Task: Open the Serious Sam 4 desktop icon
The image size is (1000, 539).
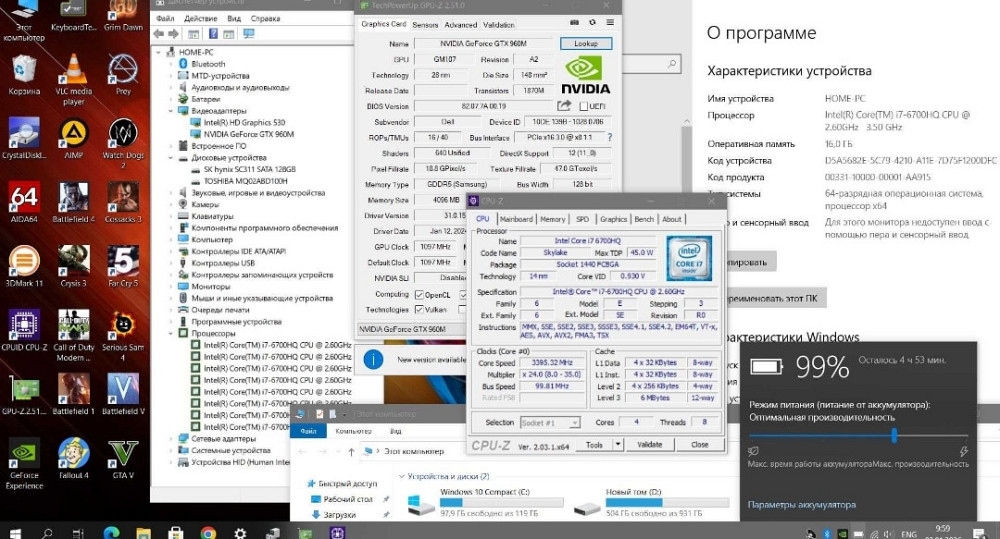Action: pos(122,336)
